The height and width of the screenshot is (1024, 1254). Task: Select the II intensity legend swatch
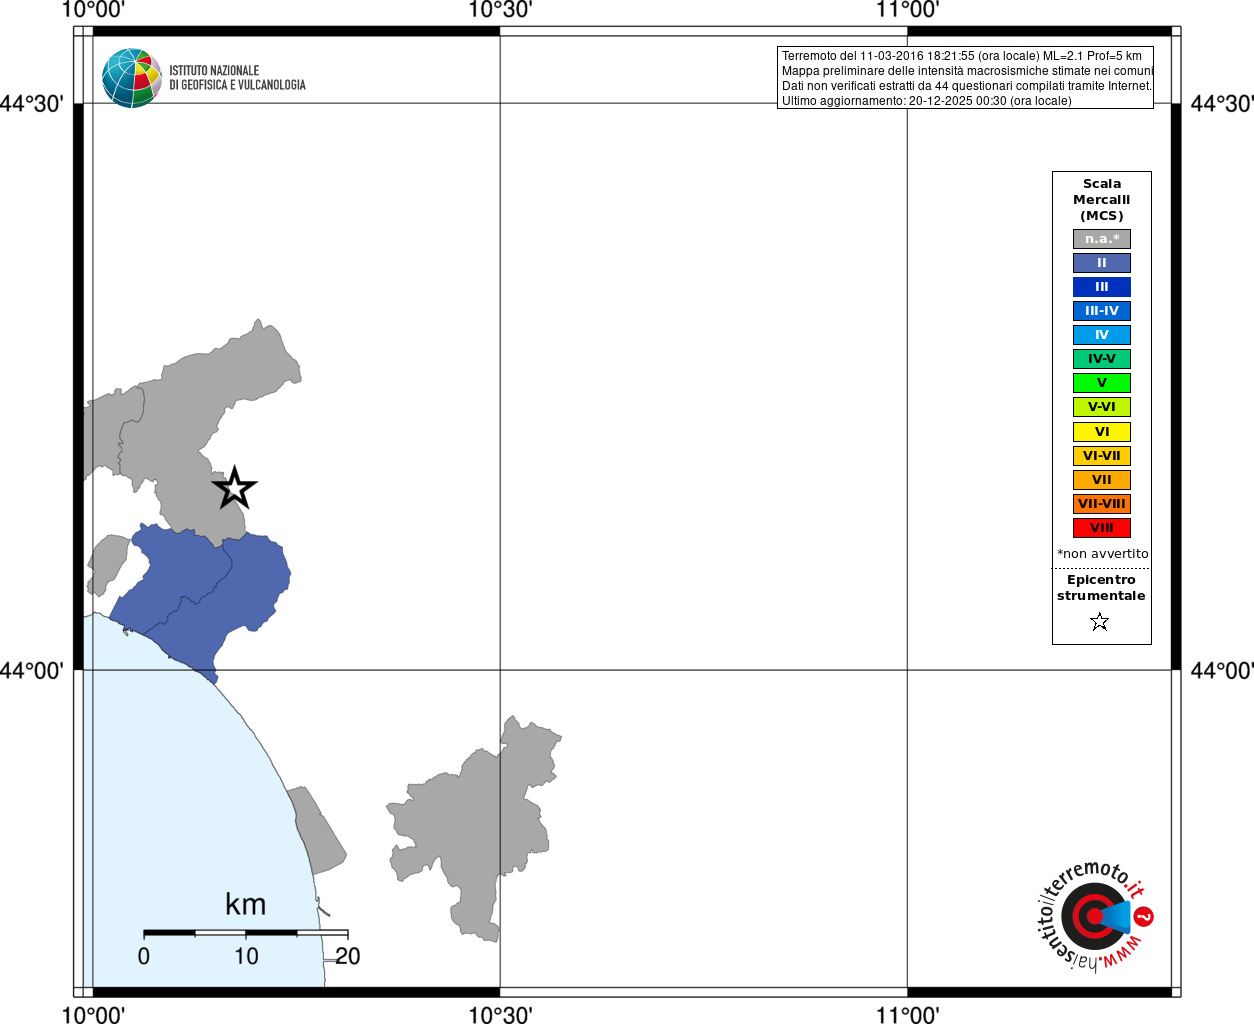[1102, 263]
